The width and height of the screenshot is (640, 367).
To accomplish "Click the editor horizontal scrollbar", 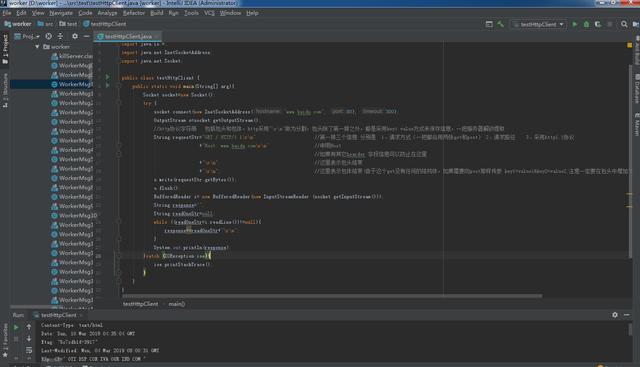I will [331, 296].
